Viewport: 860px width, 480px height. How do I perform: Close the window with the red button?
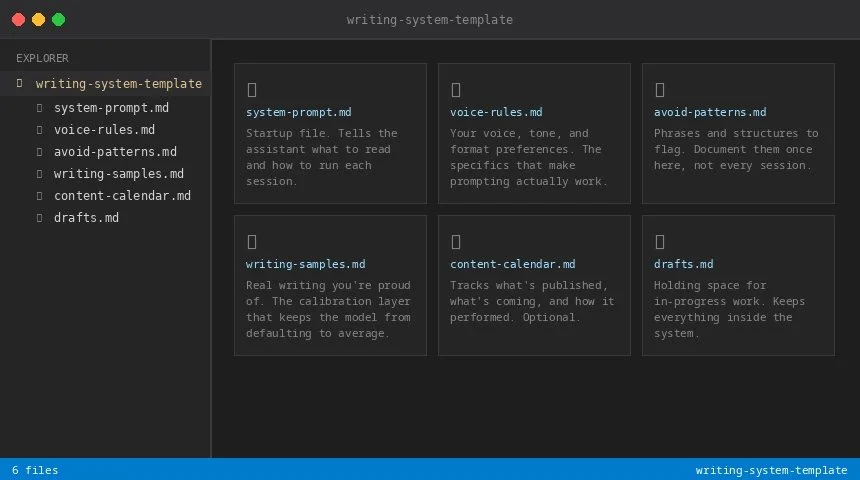tap(18, 20)
